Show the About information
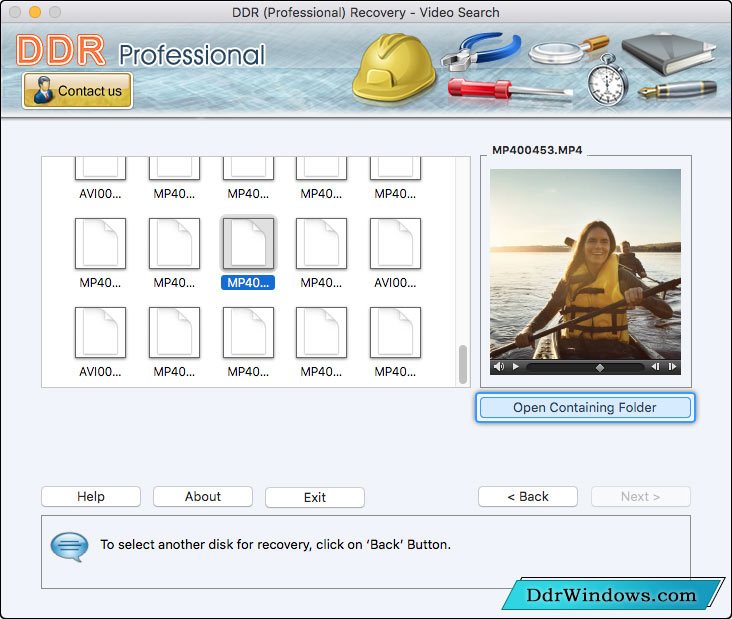 coord(203,497)
